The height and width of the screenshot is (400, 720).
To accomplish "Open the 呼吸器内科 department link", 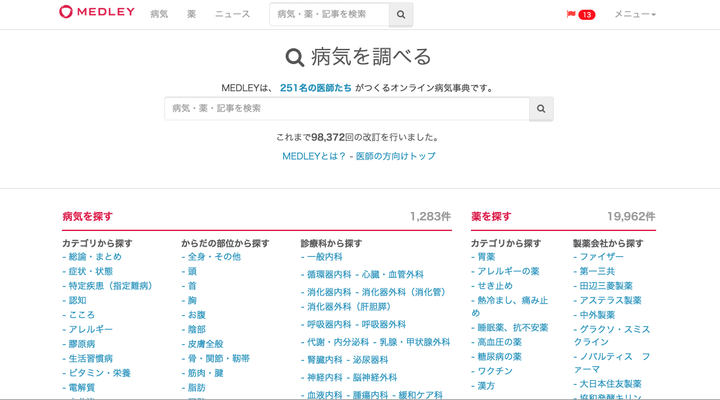I will tap(329, 325).
